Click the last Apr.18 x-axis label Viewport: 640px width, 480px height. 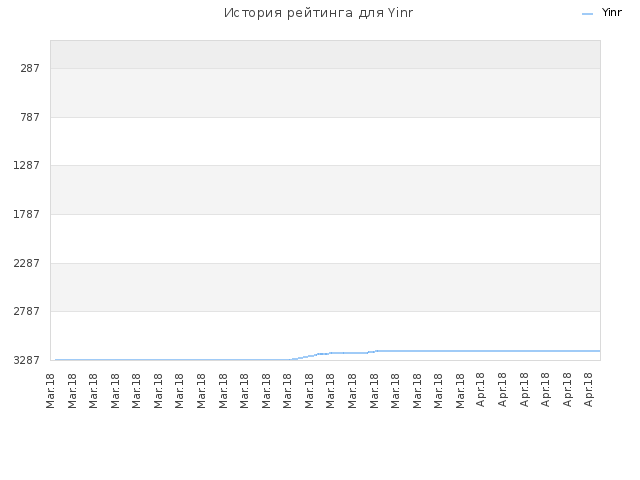click(x=588, y=390)
